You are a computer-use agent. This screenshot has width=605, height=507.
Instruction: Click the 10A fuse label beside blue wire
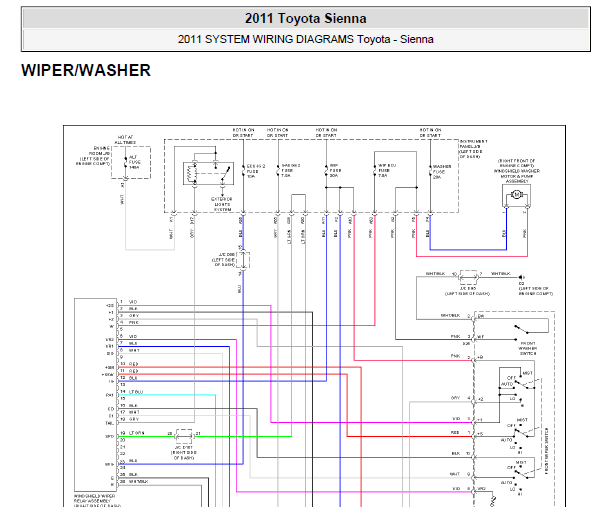coord(255,171)
